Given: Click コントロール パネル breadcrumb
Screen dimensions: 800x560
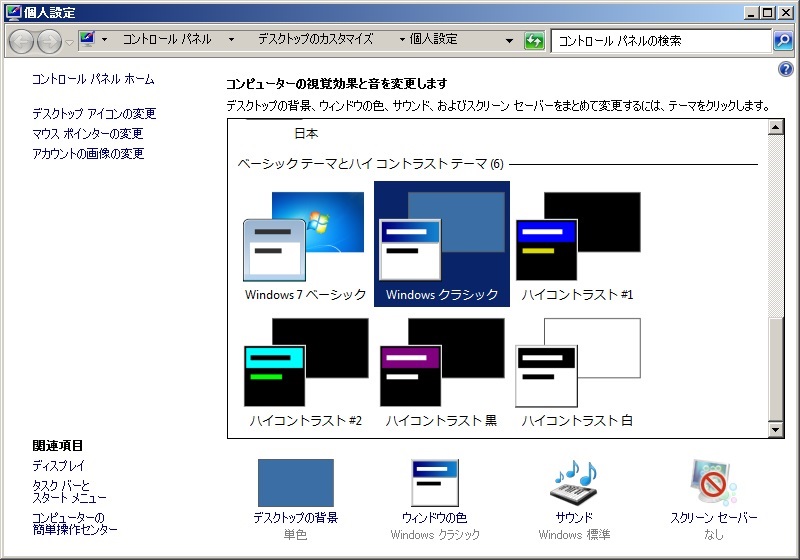Looking at the screenshot, I should coord(167,39).
